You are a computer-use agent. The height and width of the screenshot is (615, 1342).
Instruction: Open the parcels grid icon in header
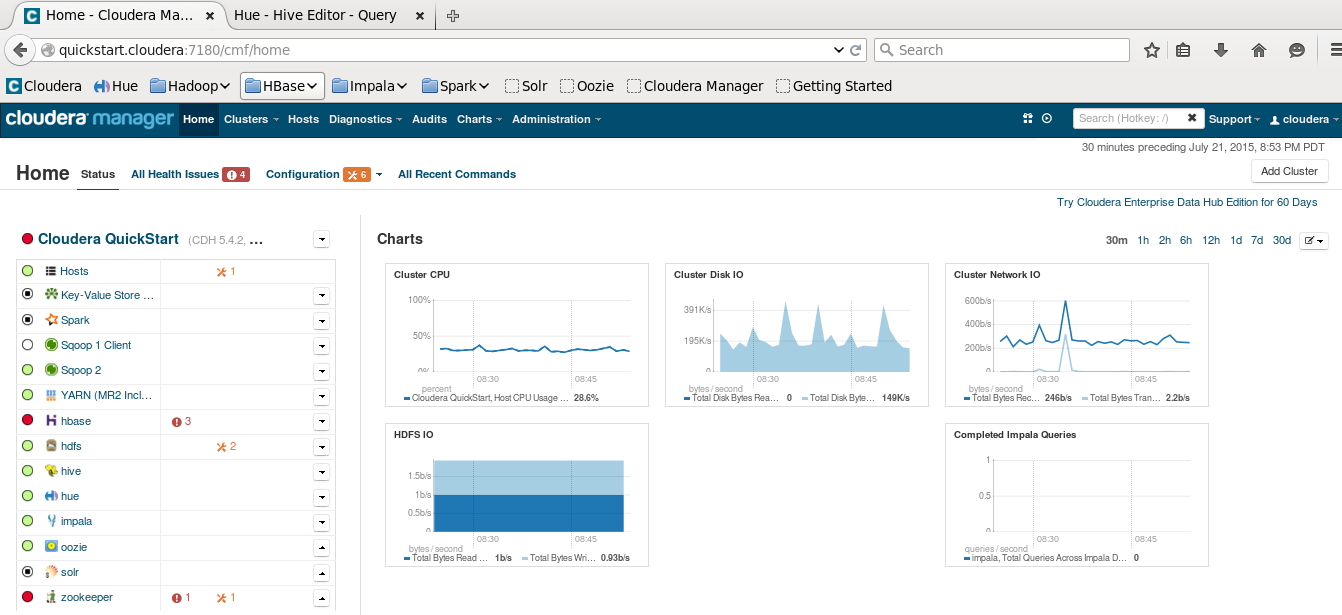click(x=1027, y=118)
